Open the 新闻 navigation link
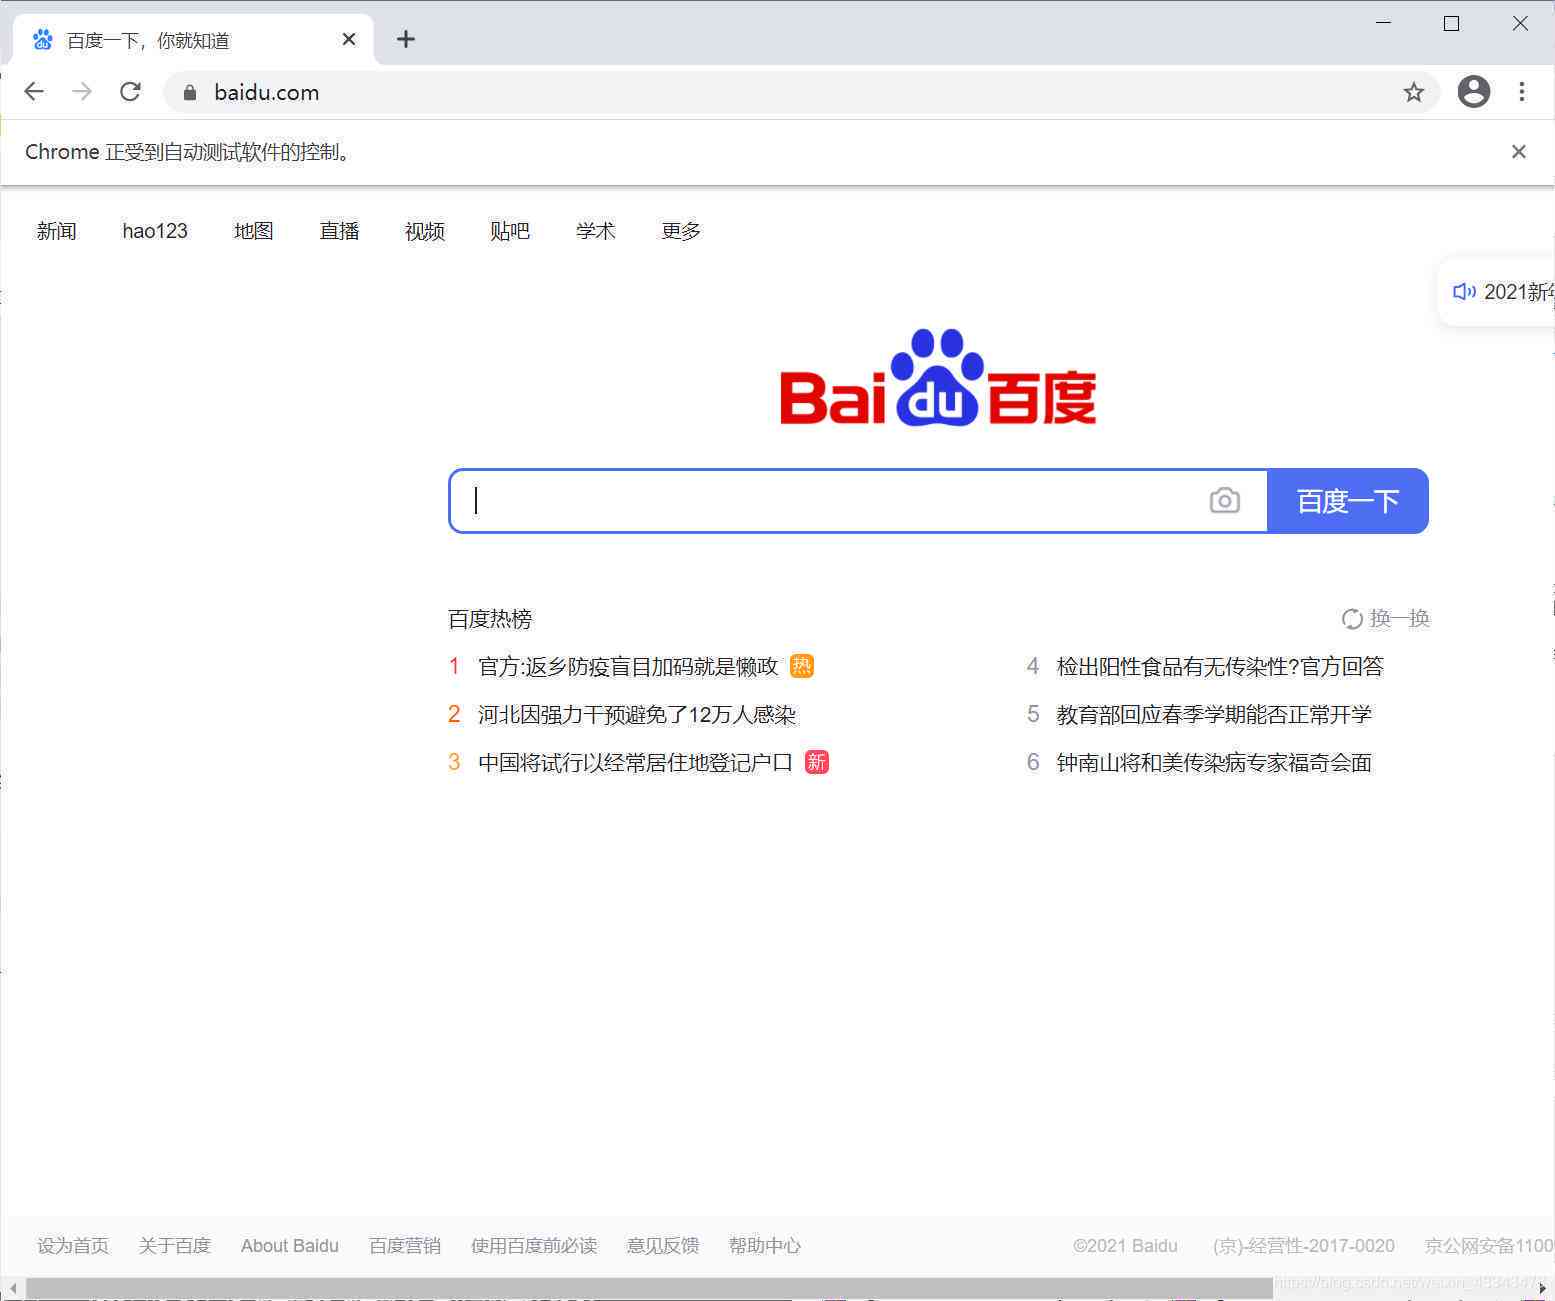This screenshot has height=1301, width=1555. click(56, 231)
